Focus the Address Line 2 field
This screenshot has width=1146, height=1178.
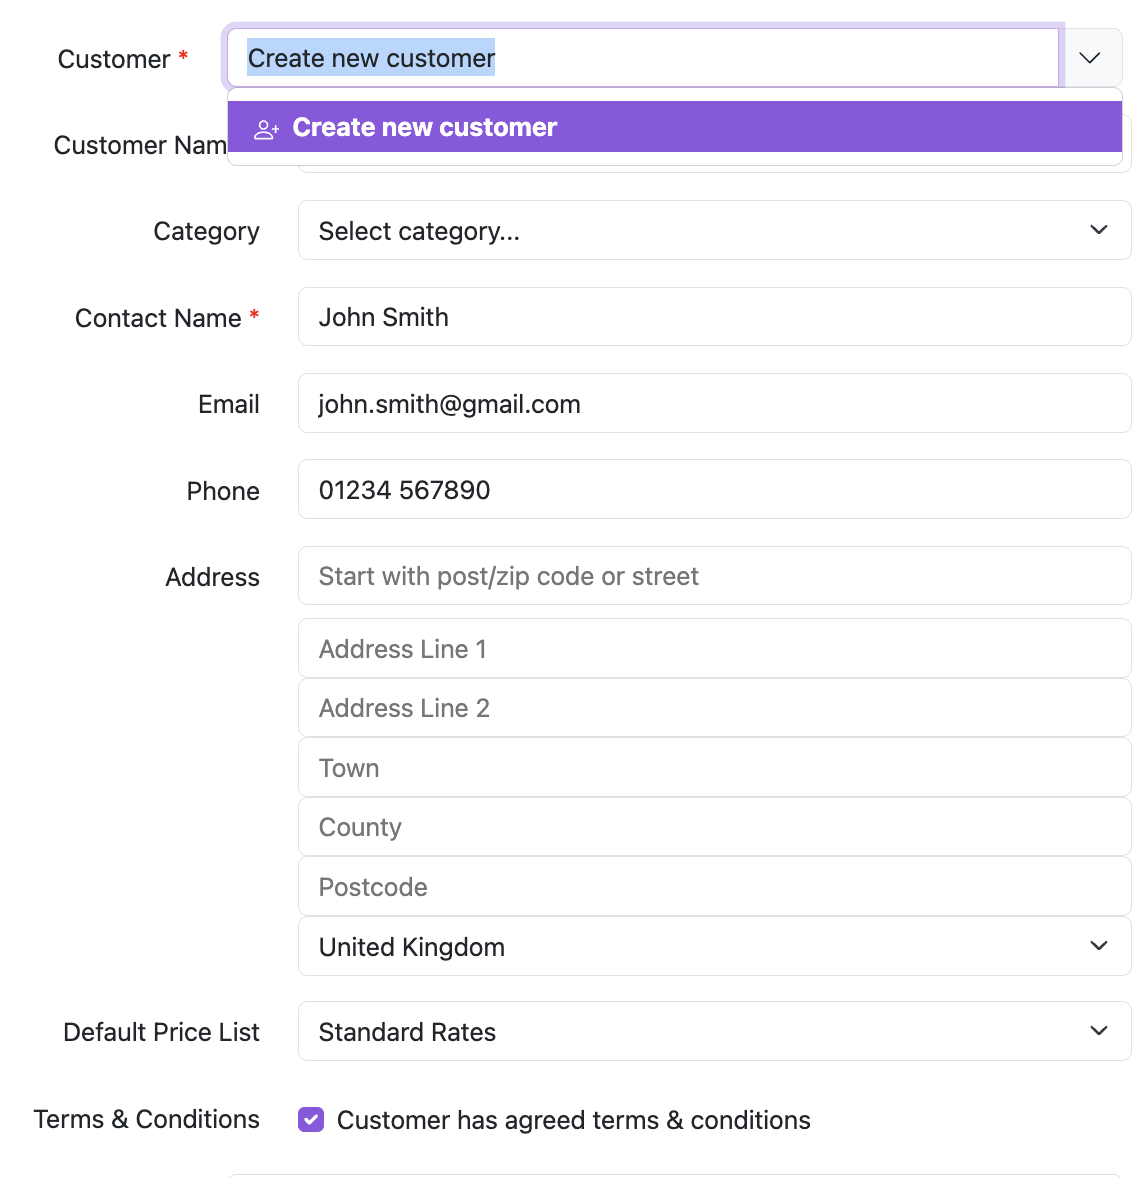pos(714,708)
